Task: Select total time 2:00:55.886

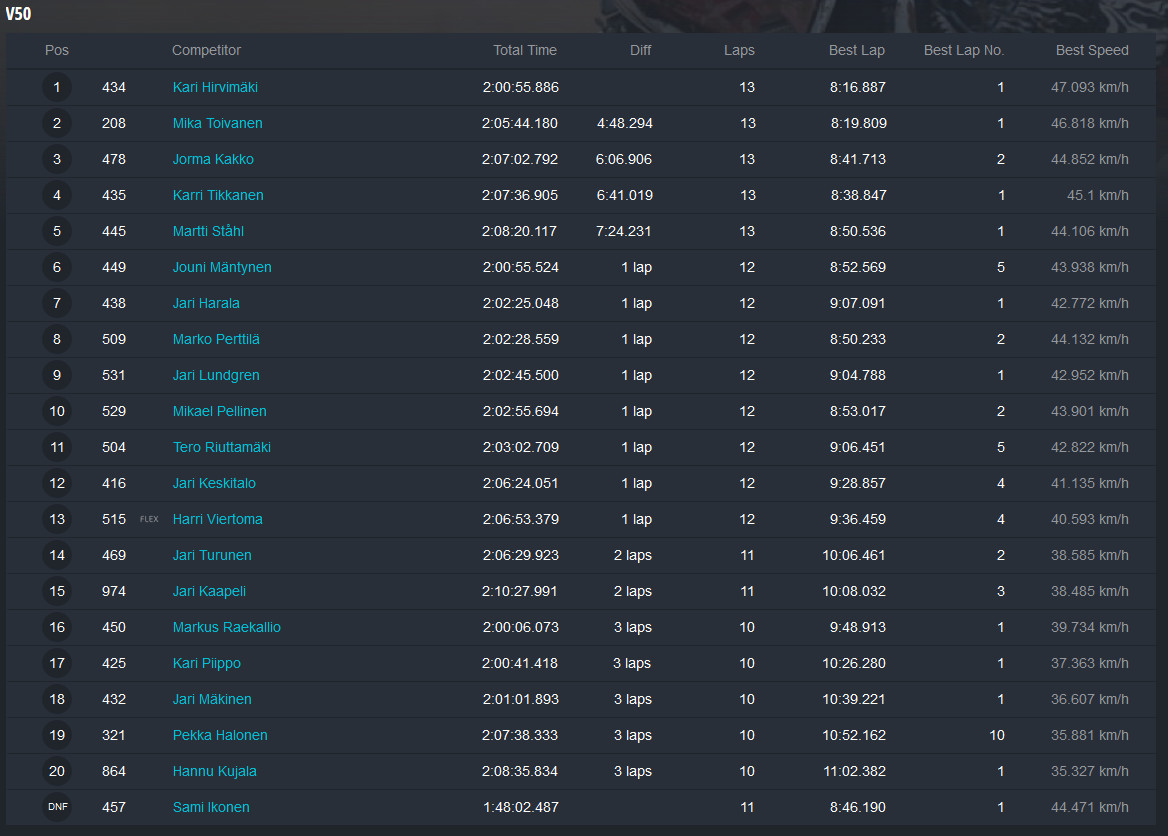Action: (521, 87)
